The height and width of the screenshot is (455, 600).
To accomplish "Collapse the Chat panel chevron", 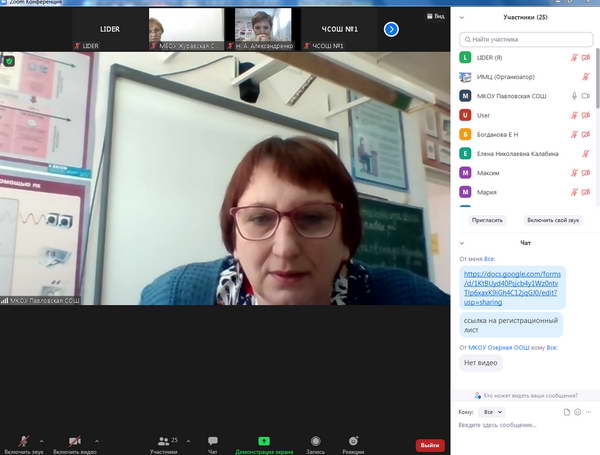I will click(461, 243).
